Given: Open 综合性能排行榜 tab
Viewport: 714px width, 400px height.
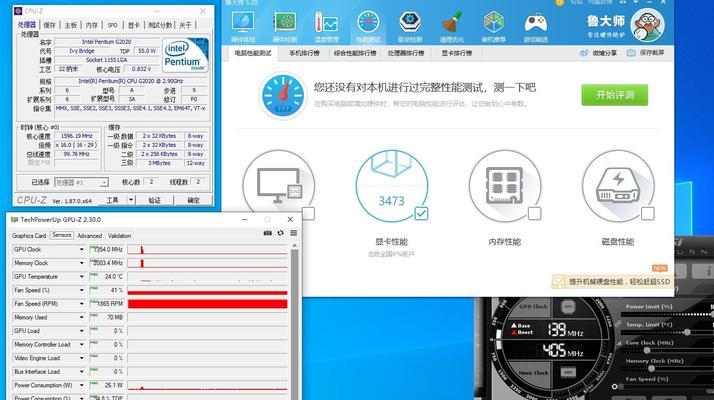Looking at the screenshot, I should point(355,53).
